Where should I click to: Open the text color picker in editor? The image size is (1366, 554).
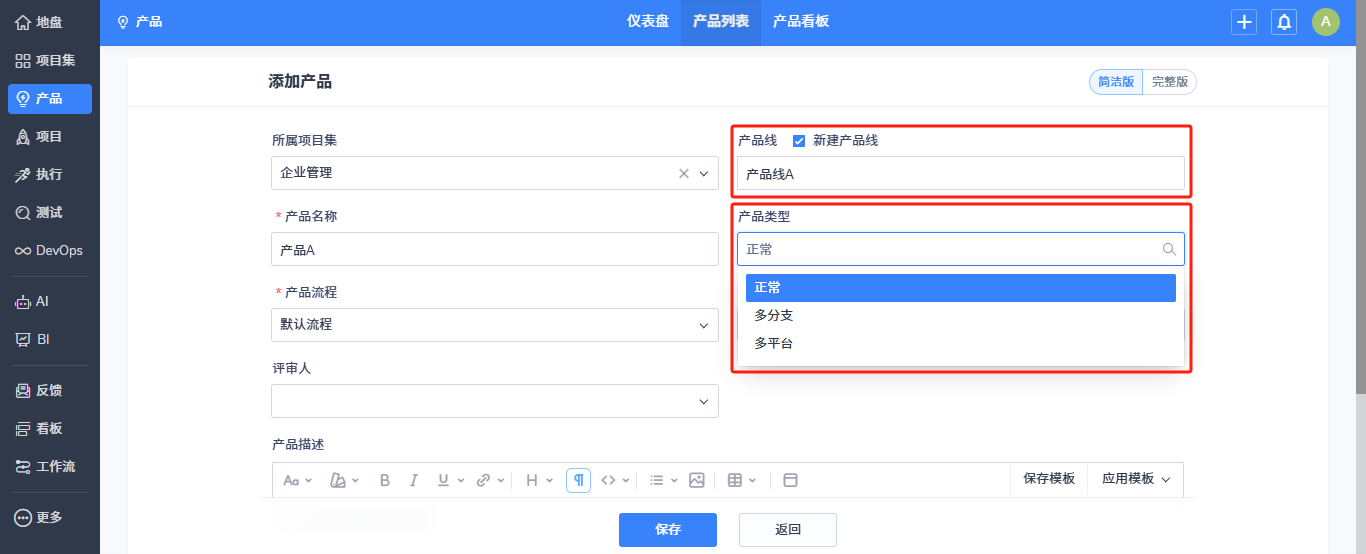338,480
